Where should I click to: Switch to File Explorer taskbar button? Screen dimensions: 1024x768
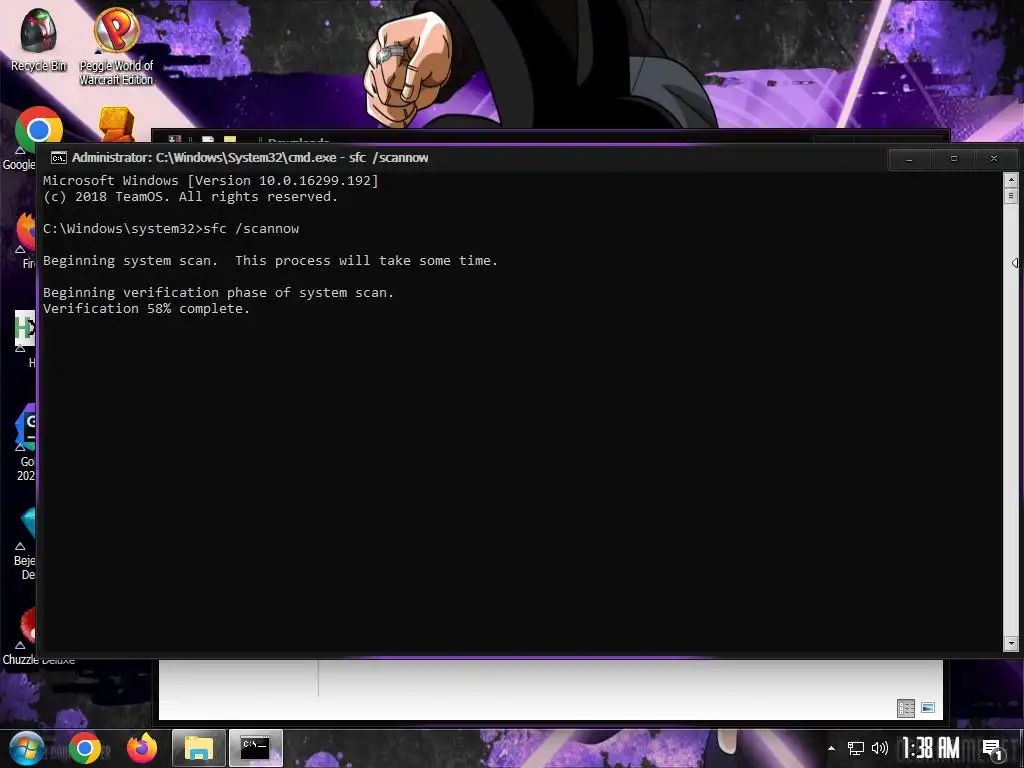(199, 748)
